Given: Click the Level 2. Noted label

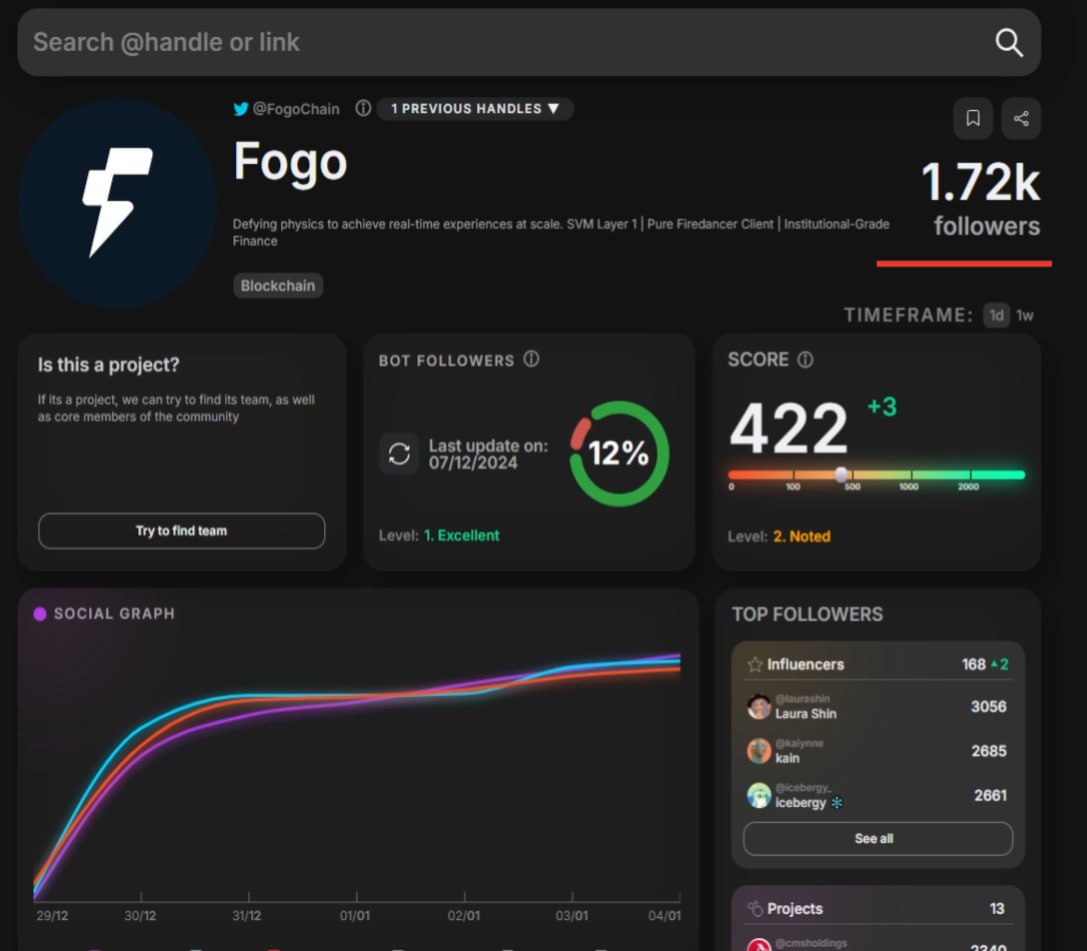Looking at the screenshot, I should [x=779, y=536].
